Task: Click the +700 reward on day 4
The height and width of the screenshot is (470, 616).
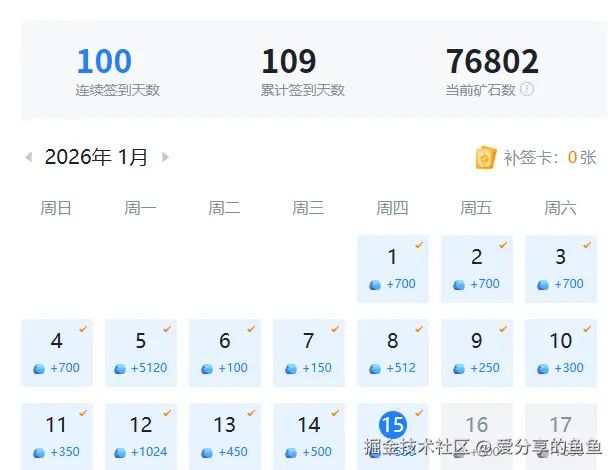Action: [65, 368]
